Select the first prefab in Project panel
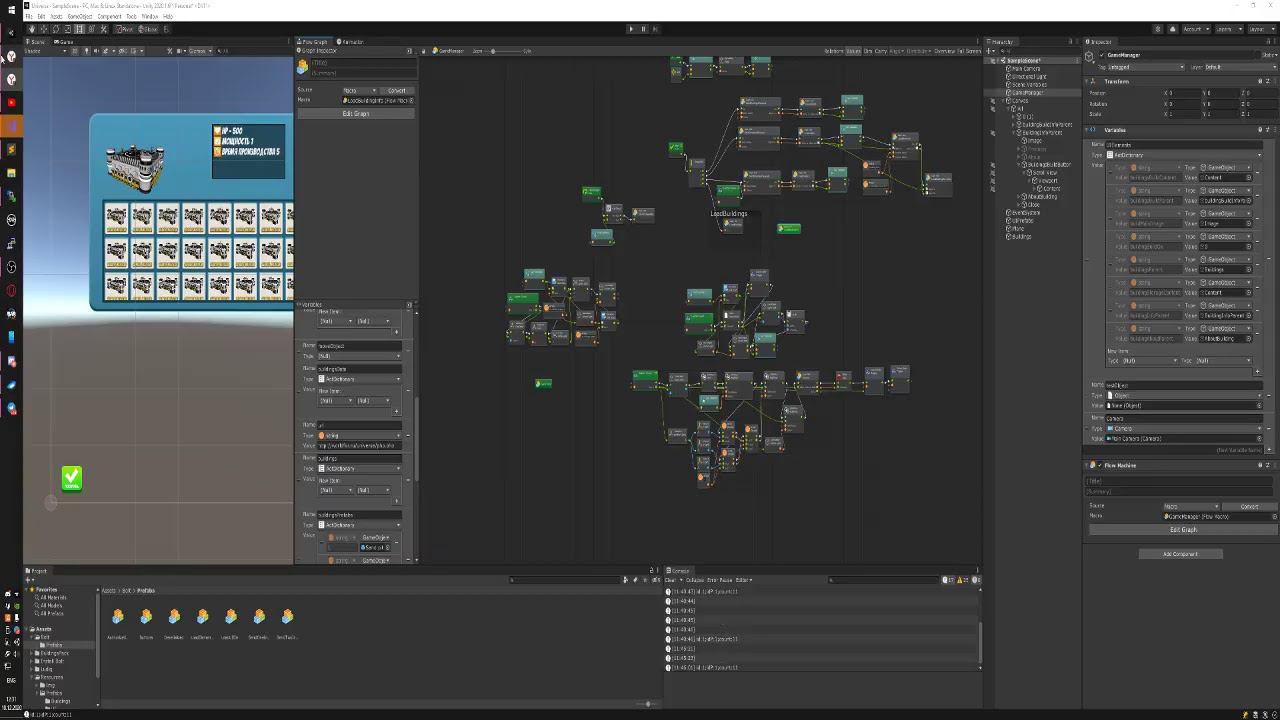Viewport: 1280px width, 720px height. pyautogui.click(x=118, y=617)
